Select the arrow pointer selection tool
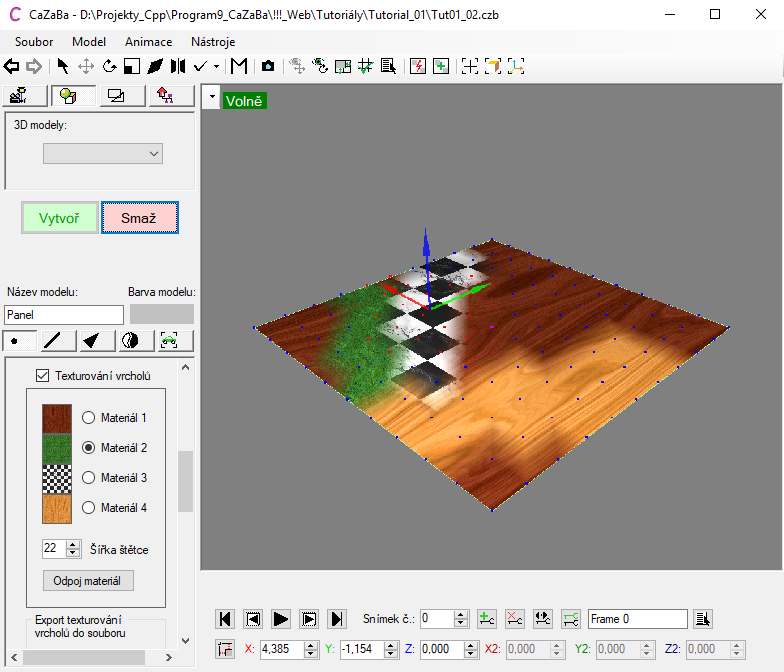784x672 pixels. [x=63, y=66]
